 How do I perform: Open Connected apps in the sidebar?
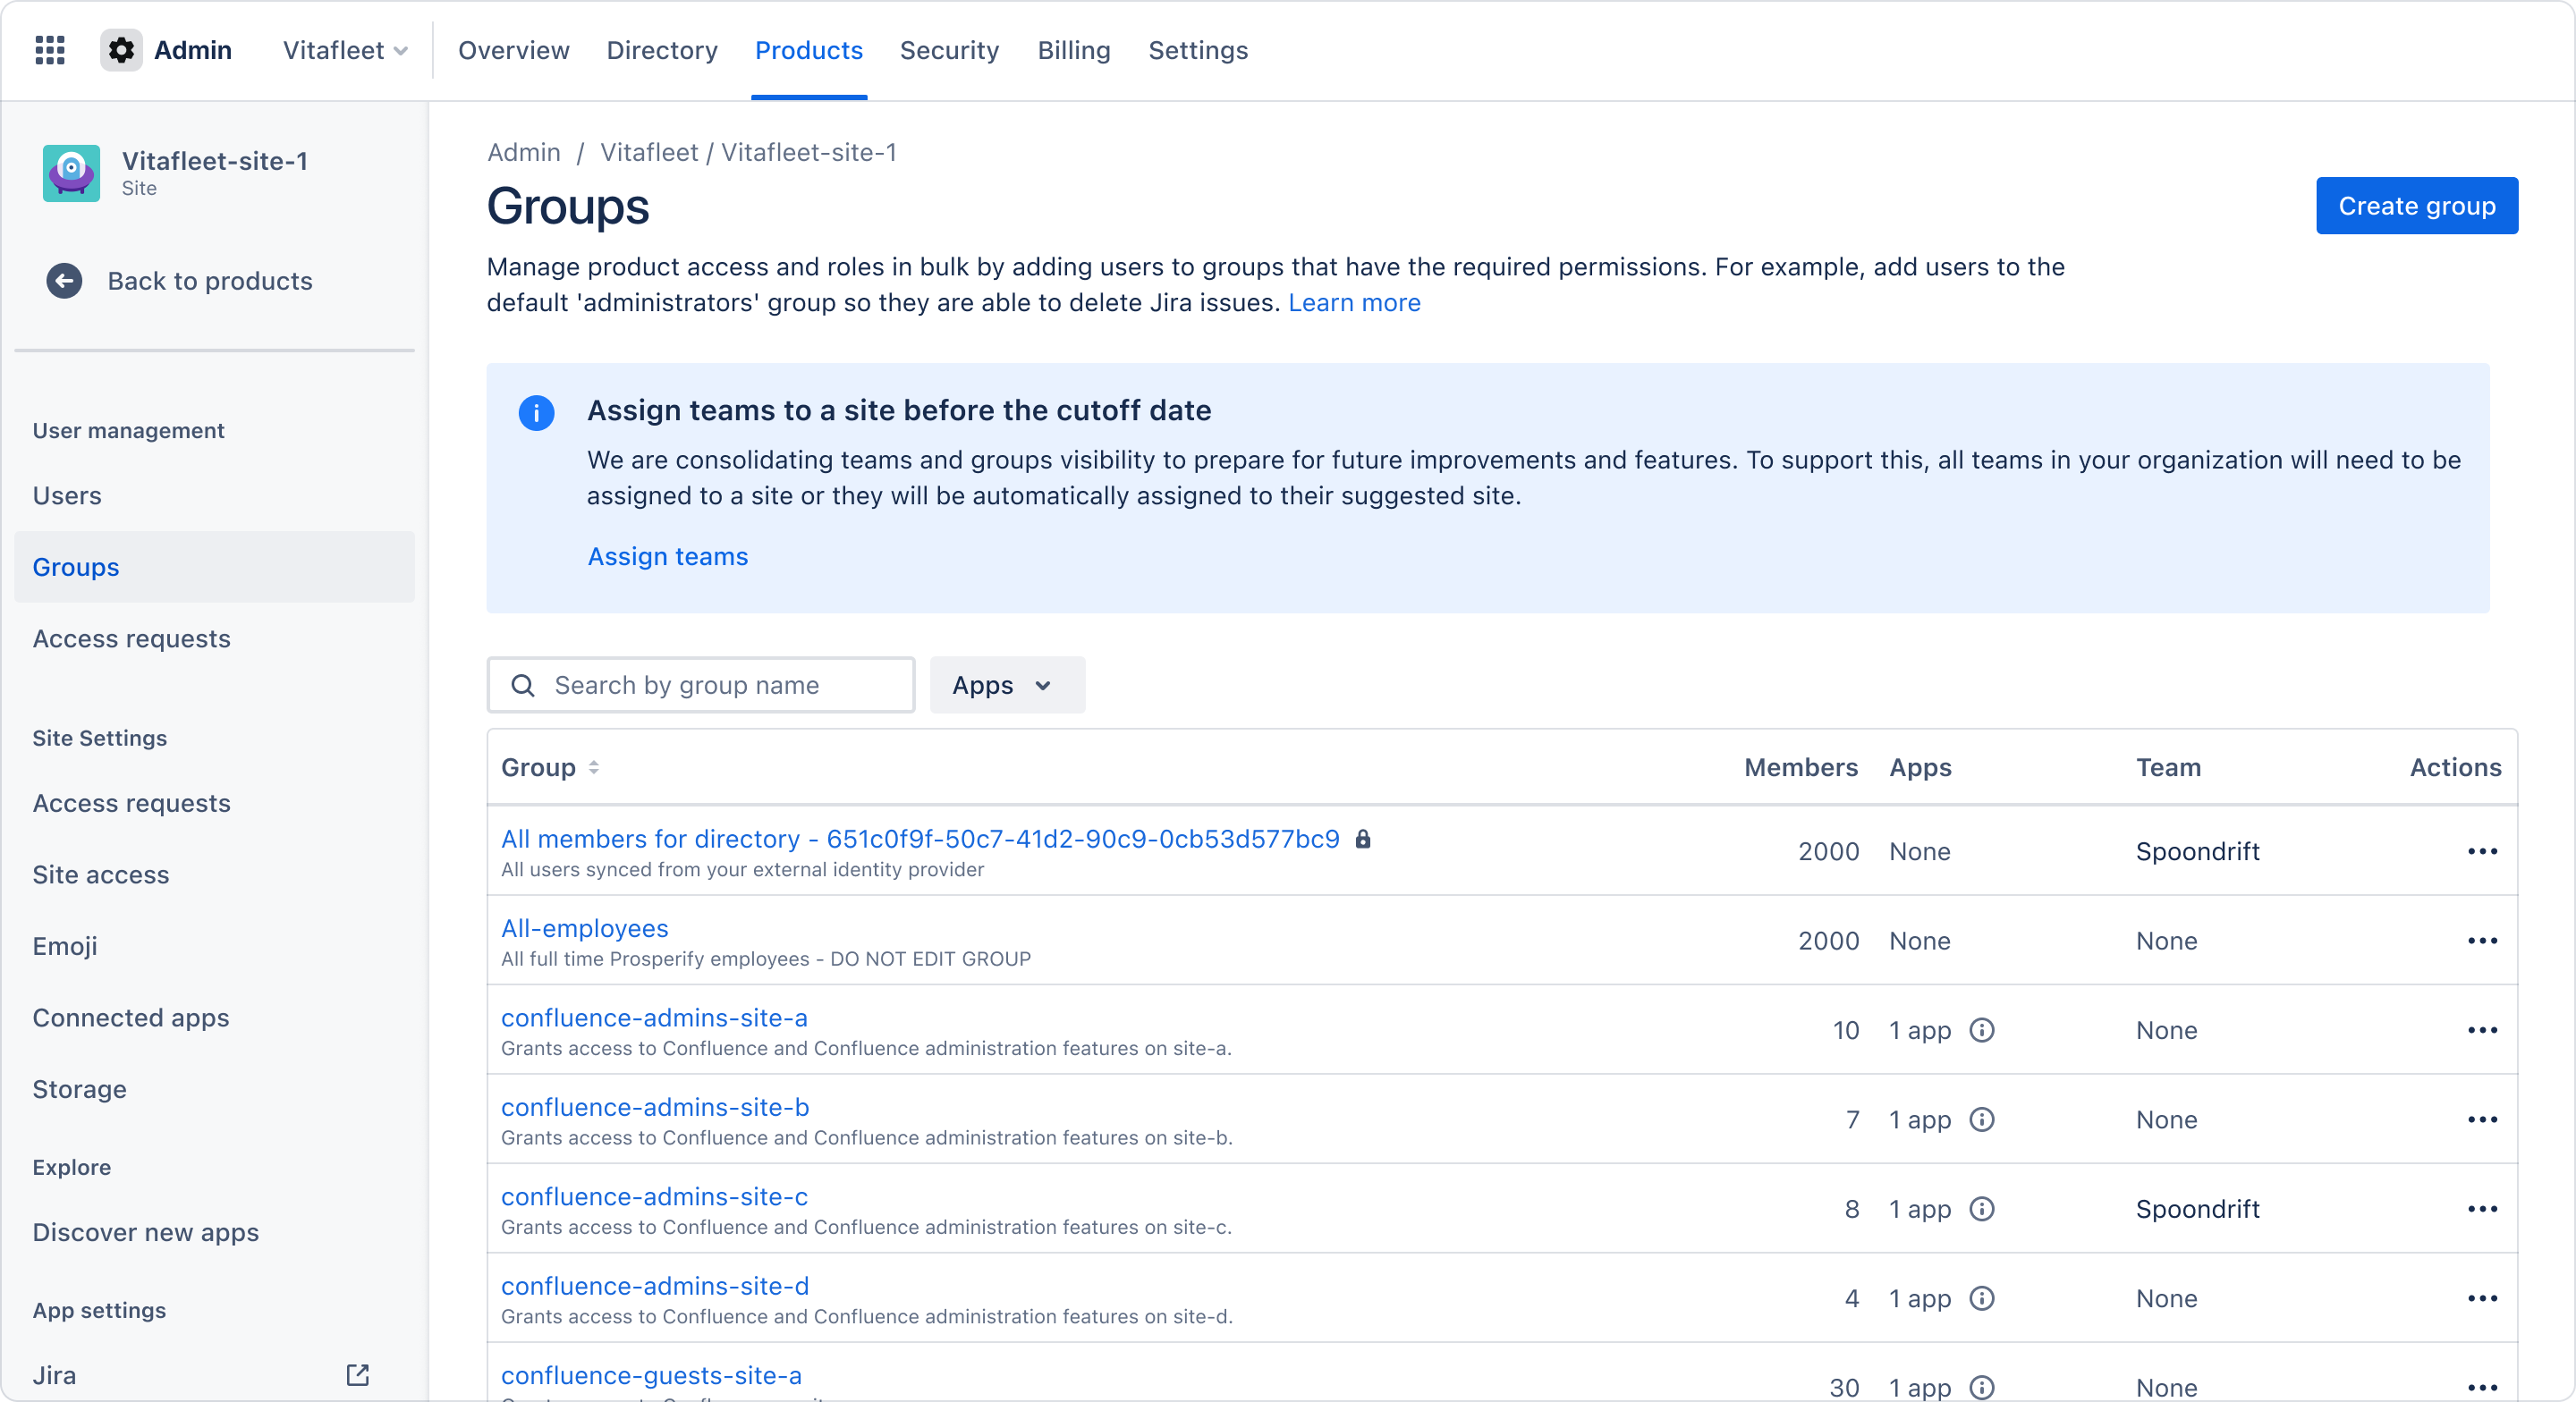(x=131, y=1018)
